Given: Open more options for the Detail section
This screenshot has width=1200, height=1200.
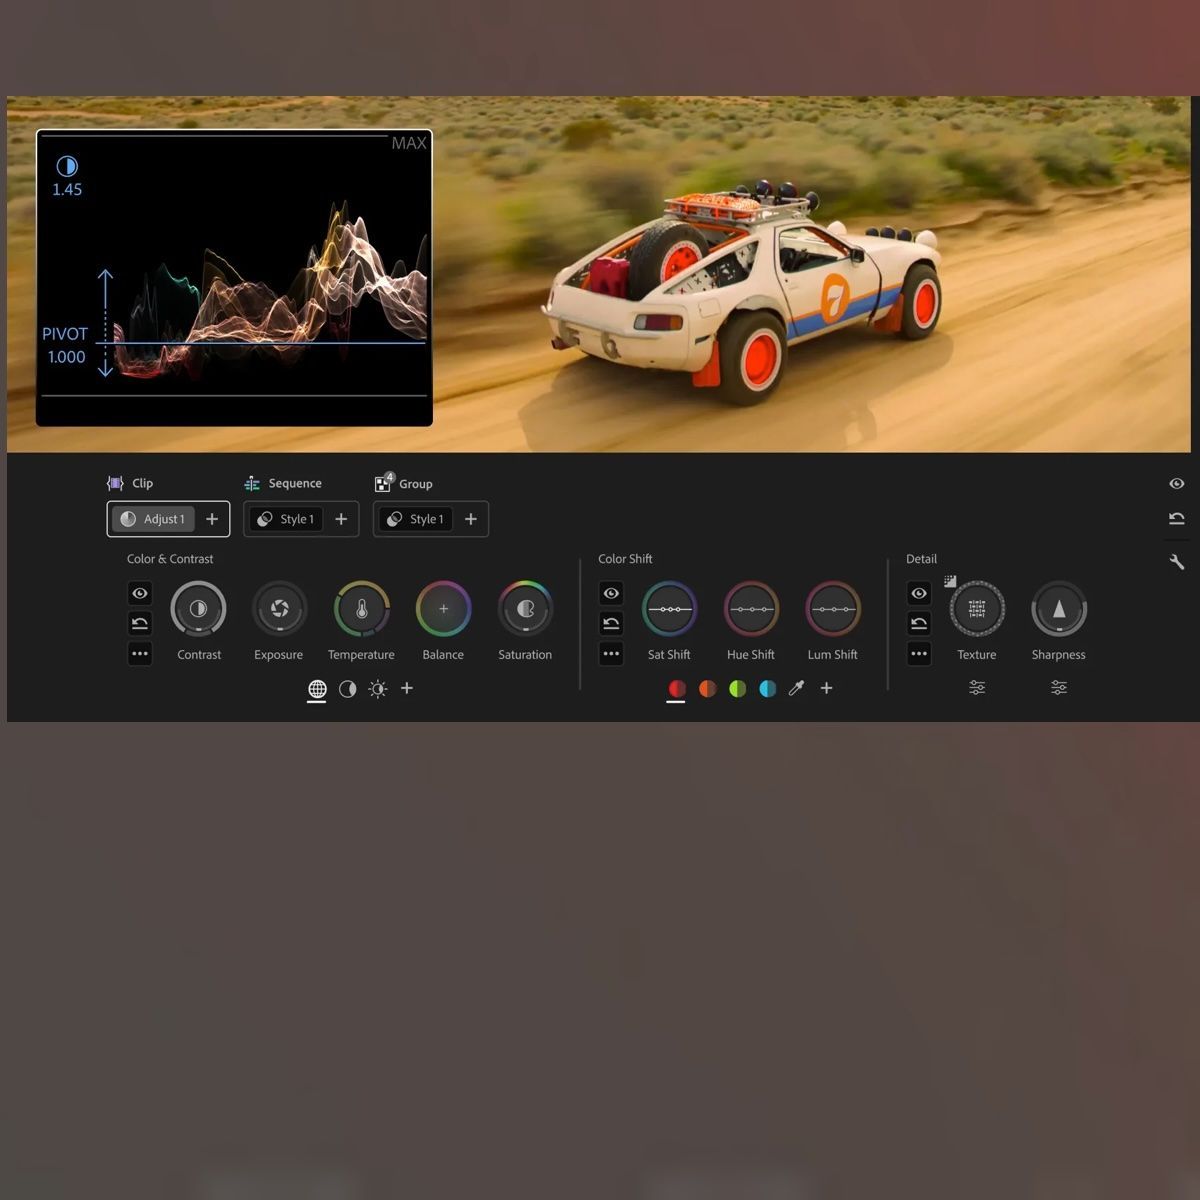Looking at the screenshot, I should (x=919, y=654).
